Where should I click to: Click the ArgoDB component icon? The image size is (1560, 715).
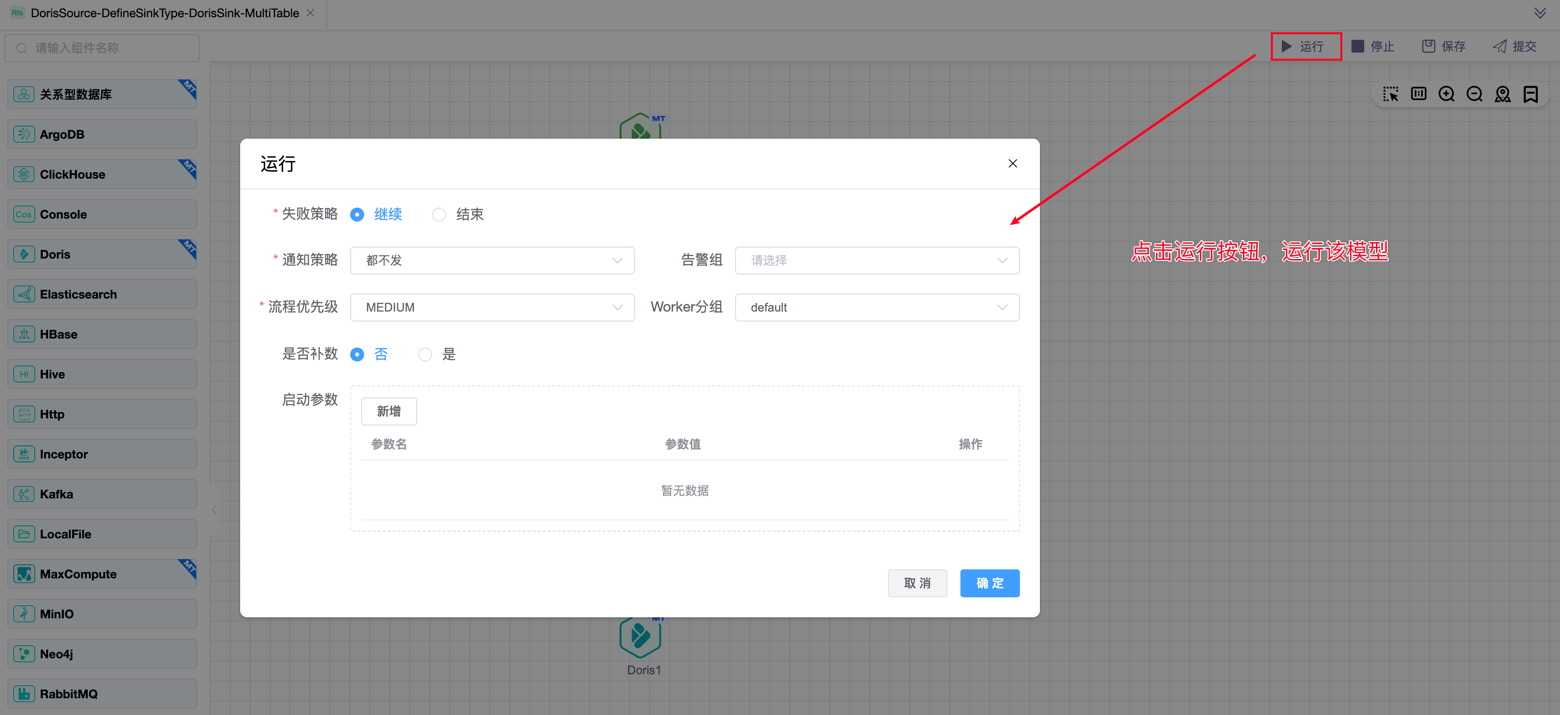click(24, 134)
